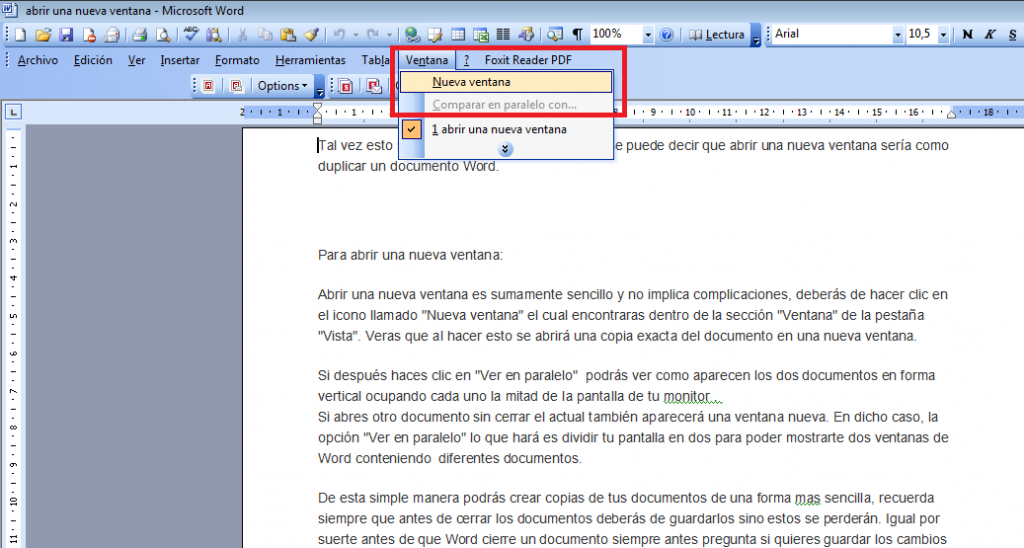Click the underlined word 'monitor' in the text

click(686, 396)
